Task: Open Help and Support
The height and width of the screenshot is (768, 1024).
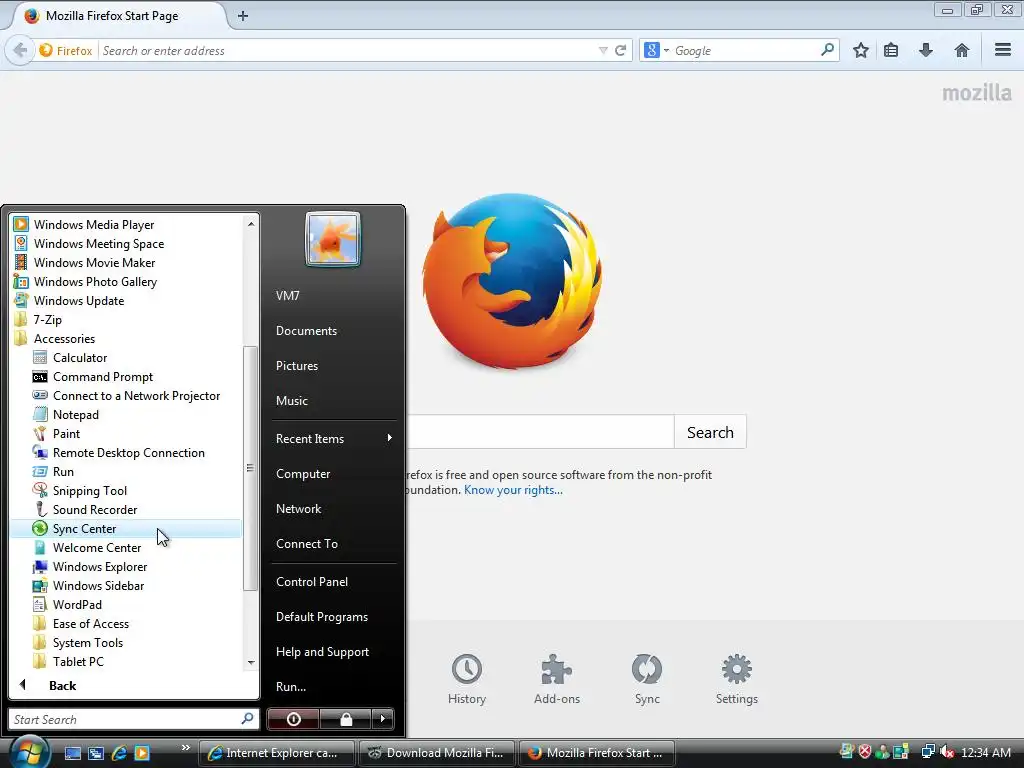Action: click(x=322, y=652)
